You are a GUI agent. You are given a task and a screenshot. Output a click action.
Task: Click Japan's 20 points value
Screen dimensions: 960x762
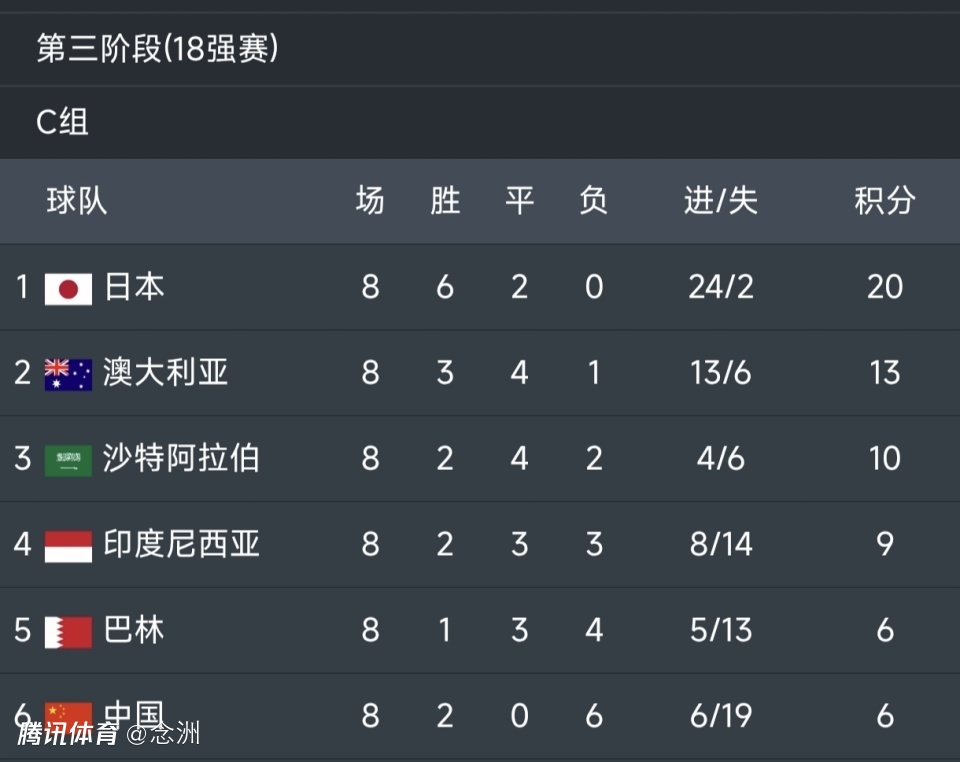click(x=884, y=288)
